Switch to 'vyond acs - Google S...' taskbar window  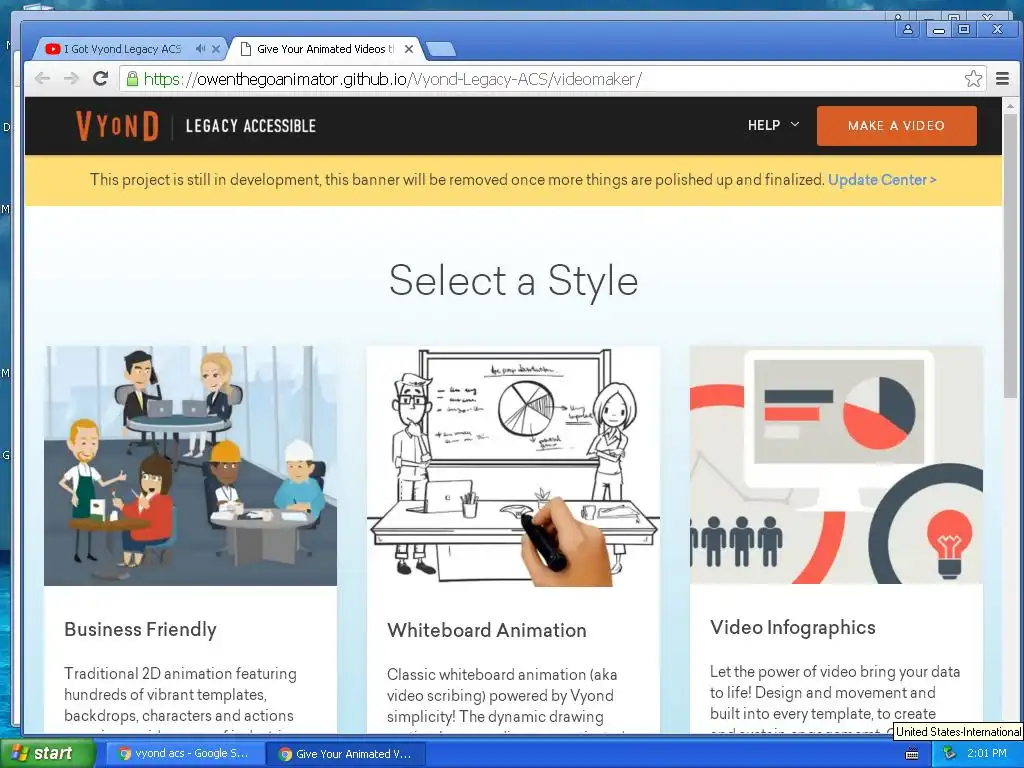(185, 754)
